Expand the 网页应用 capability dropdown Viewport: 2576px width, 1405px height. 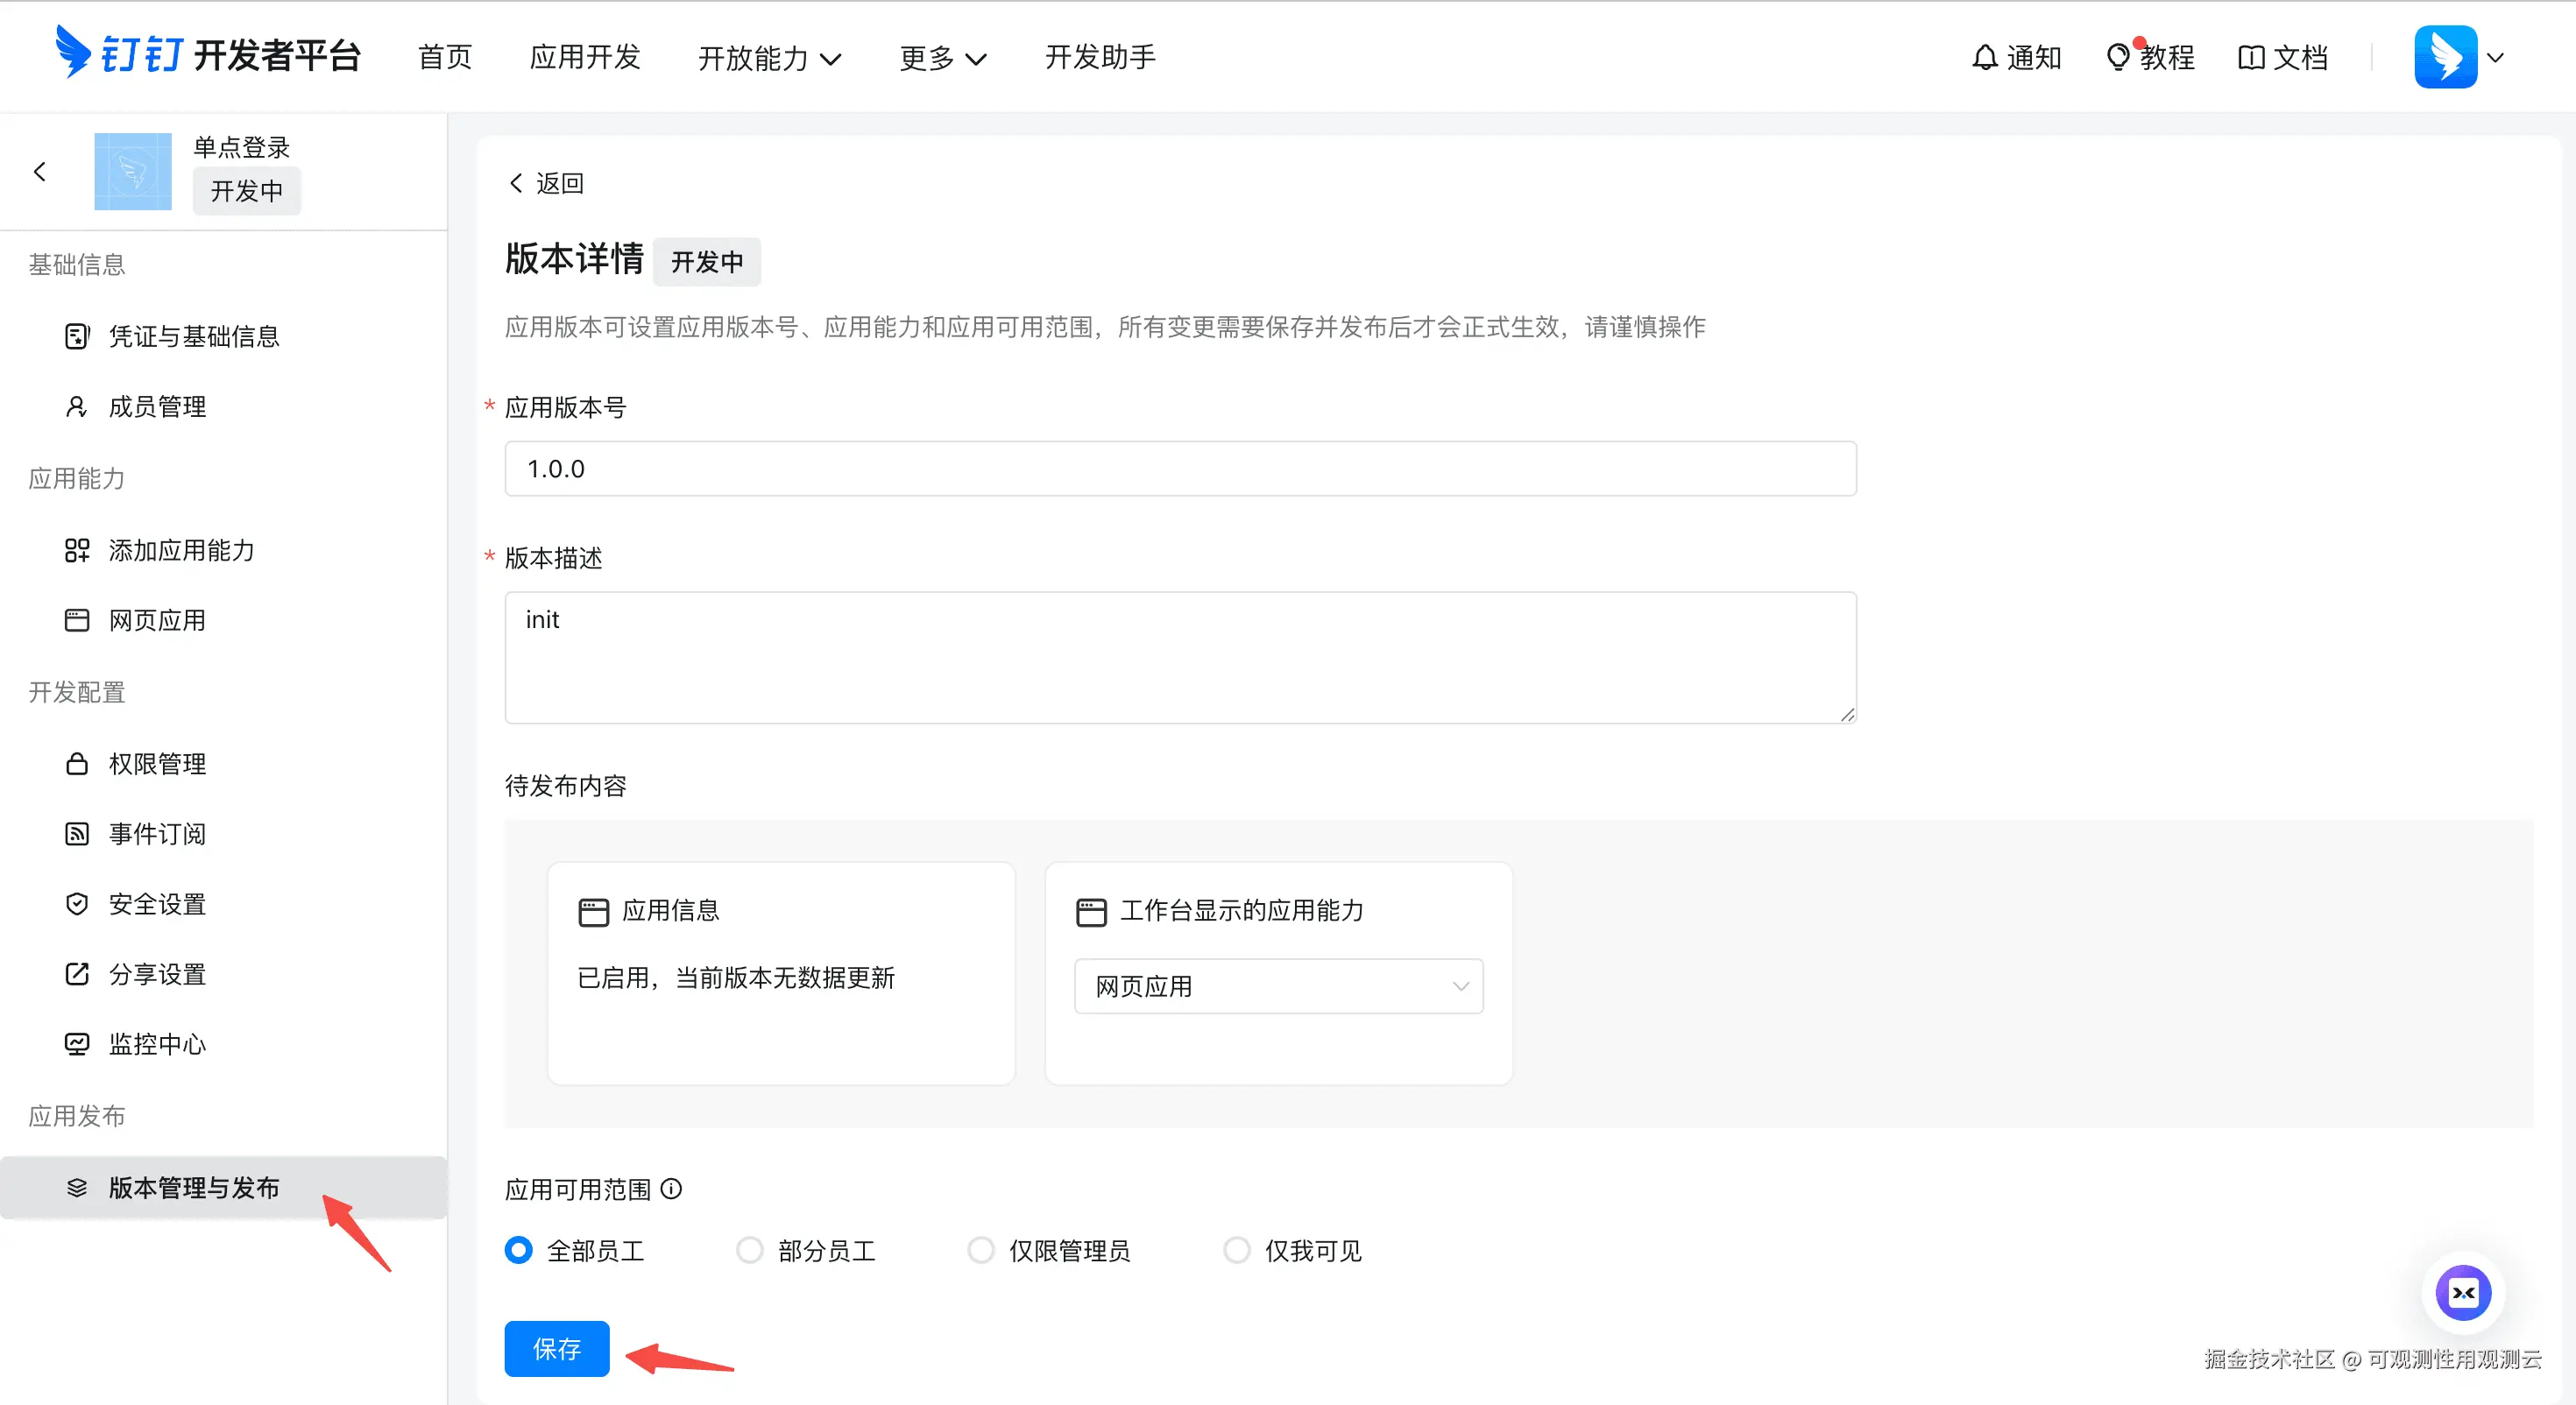click(x=1278, y=986)
